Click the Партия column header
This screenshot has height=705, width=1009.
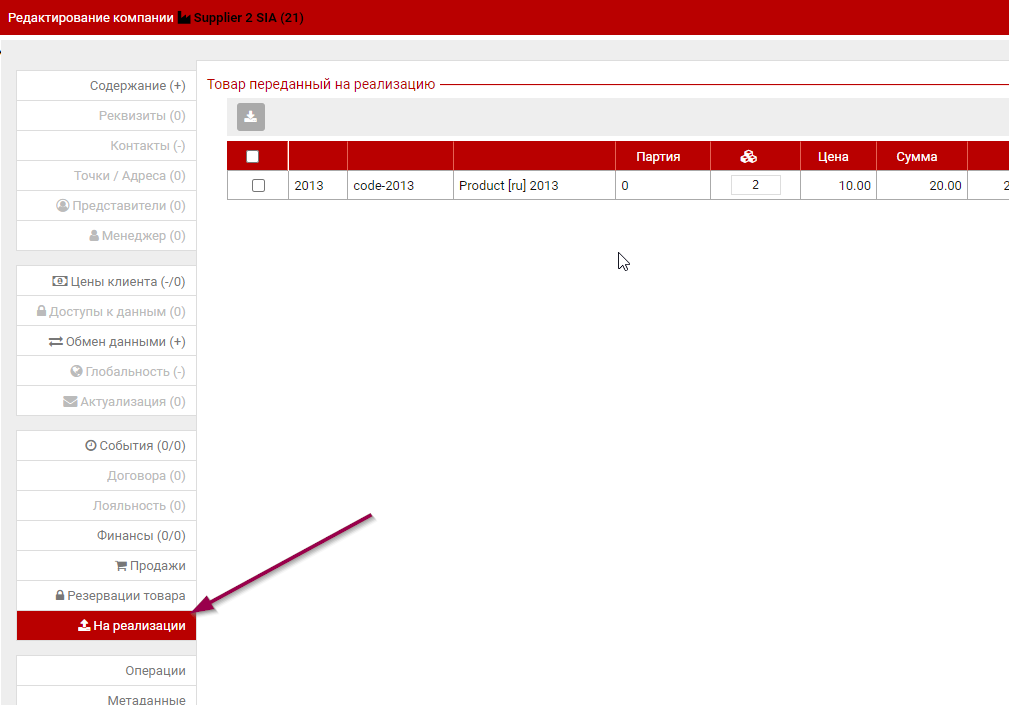click(x=658, y=156)
